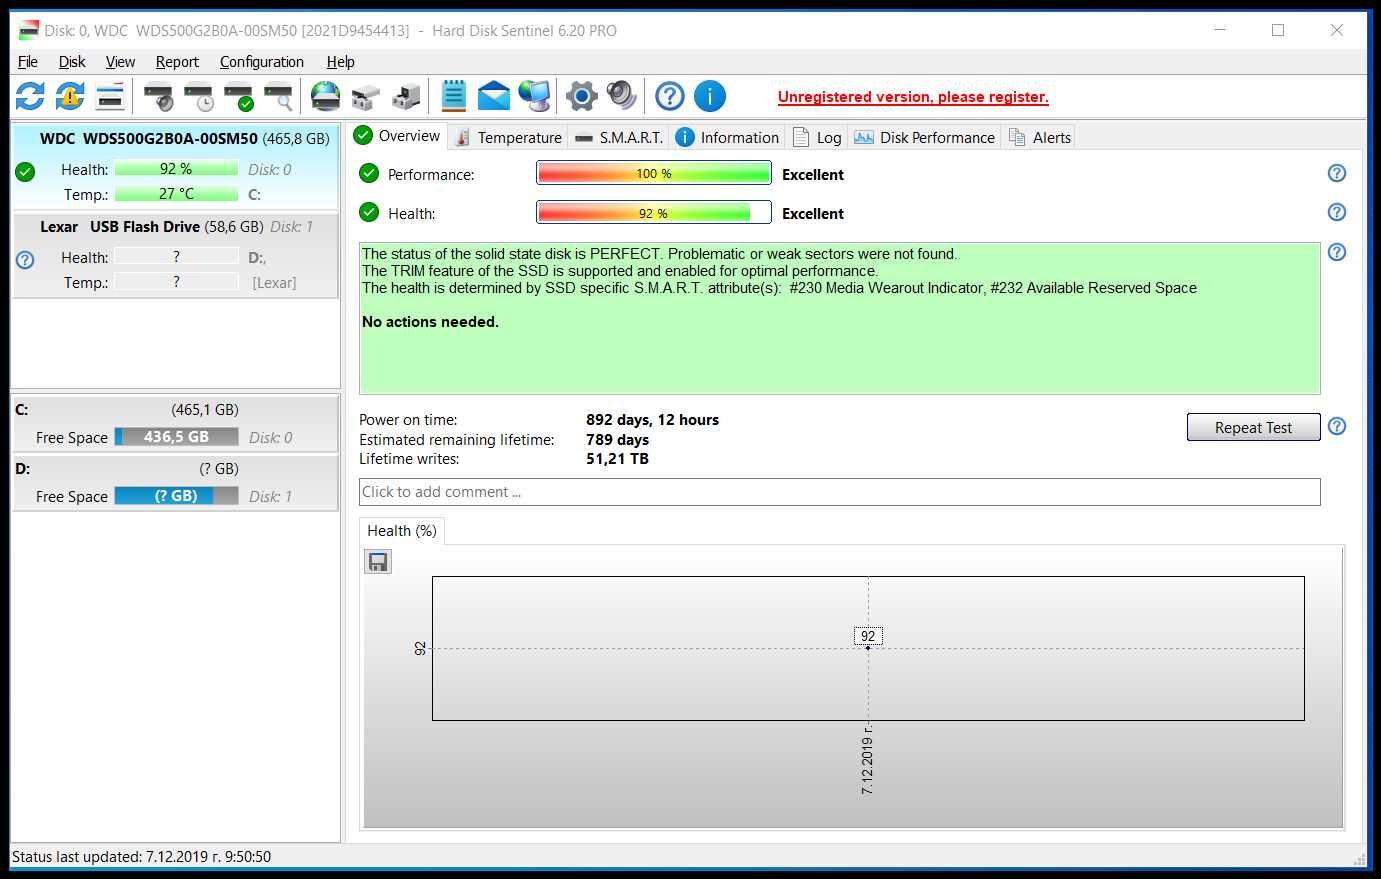The height and width of the screenshot is (879, 1381).
Task: Open the View menu
Action: point(120,62)
